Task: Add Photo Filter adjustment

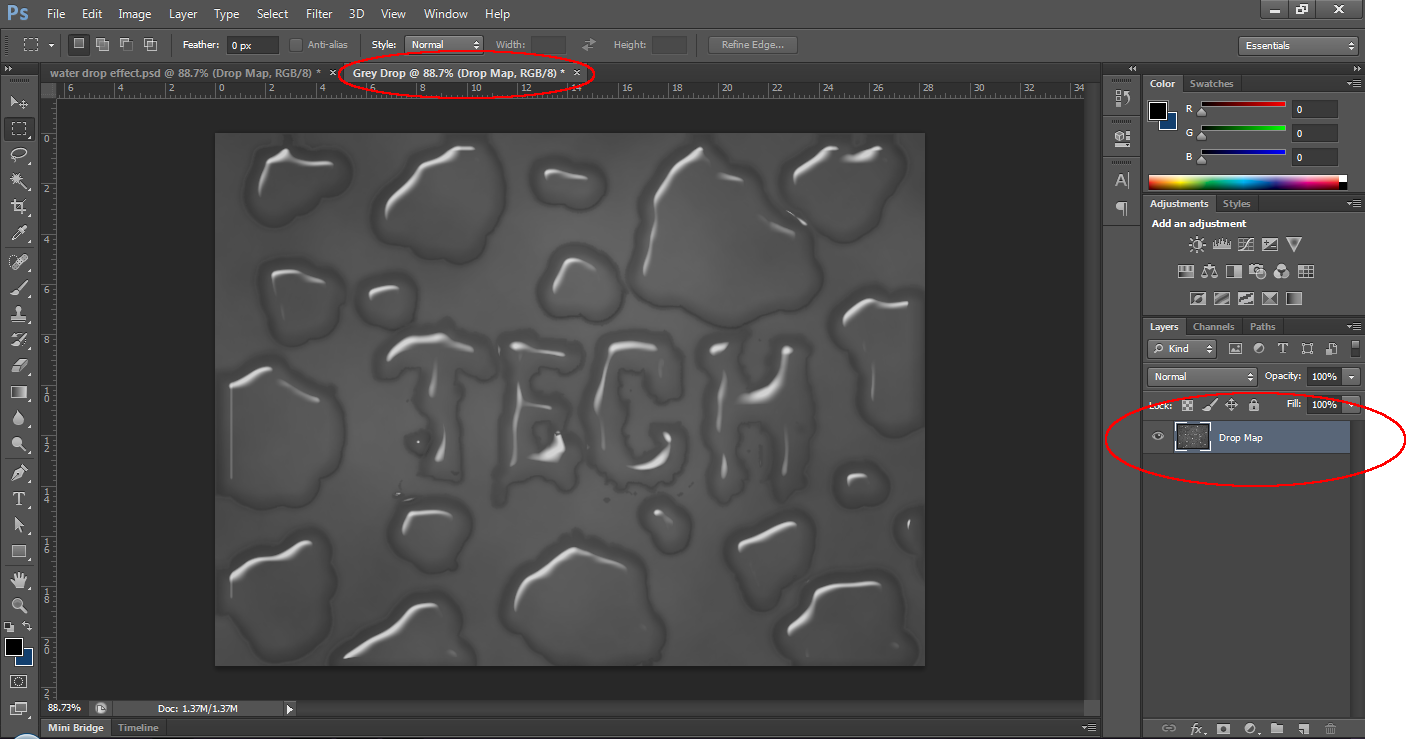Action: point(1258,271)
